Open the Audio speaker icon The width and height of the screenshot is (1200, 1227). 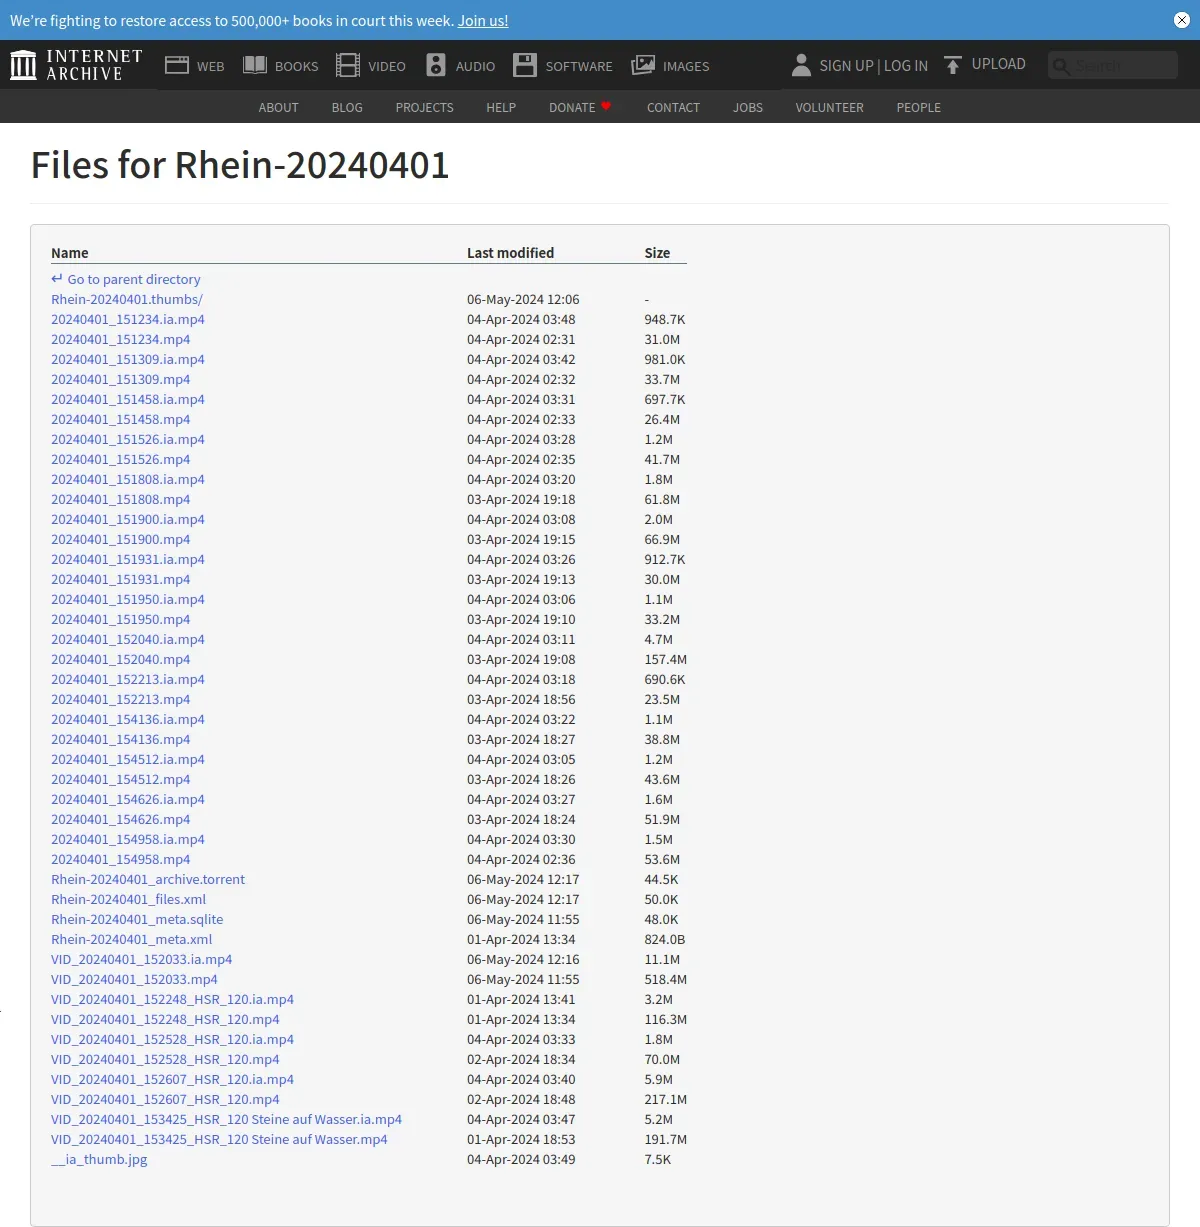(436, 65)
